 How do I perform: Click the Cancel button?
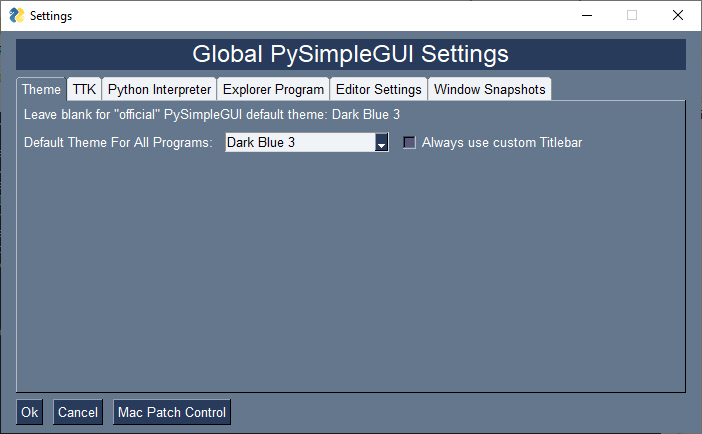[x=77, y=412]
